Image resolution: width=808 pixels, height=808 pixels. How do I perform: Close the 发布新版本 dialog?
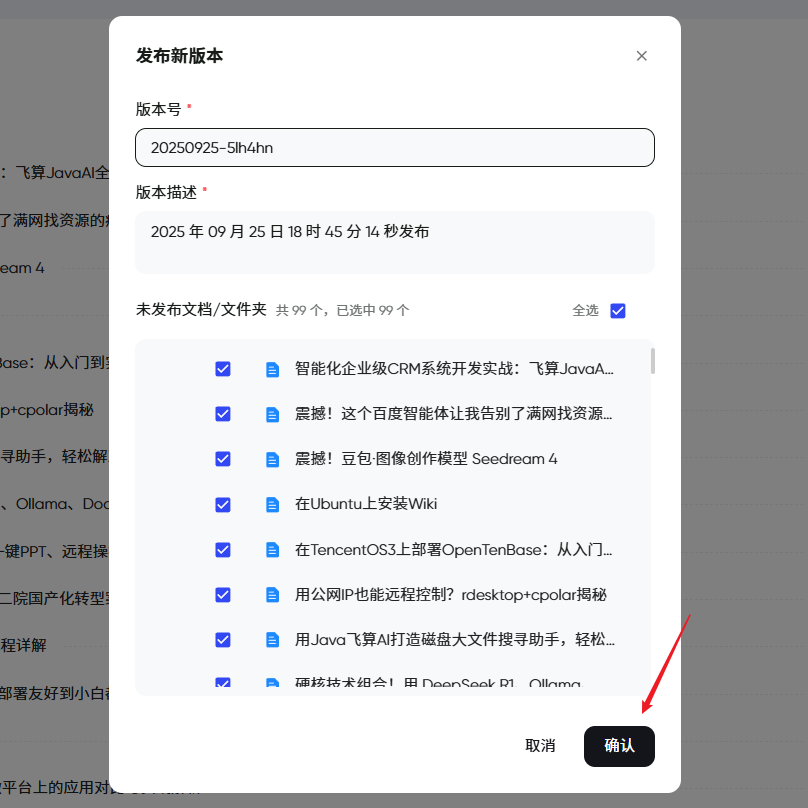641,56
